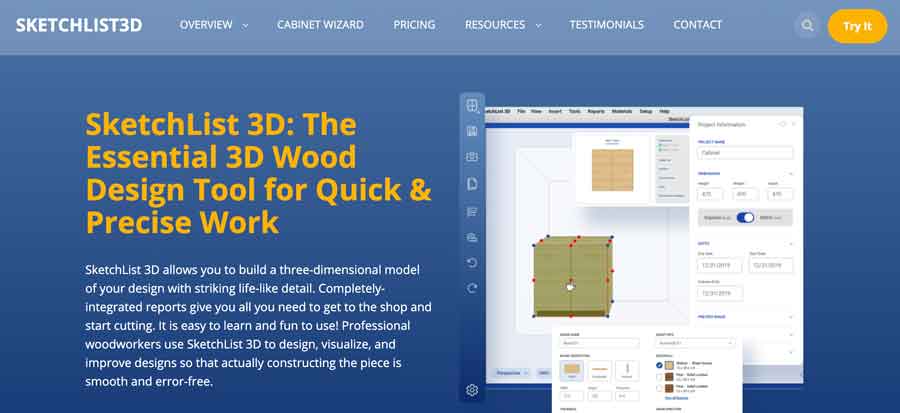Click the document page icon in sidebar
Screen dimensions: 900x413
click(x=472, y=184)
